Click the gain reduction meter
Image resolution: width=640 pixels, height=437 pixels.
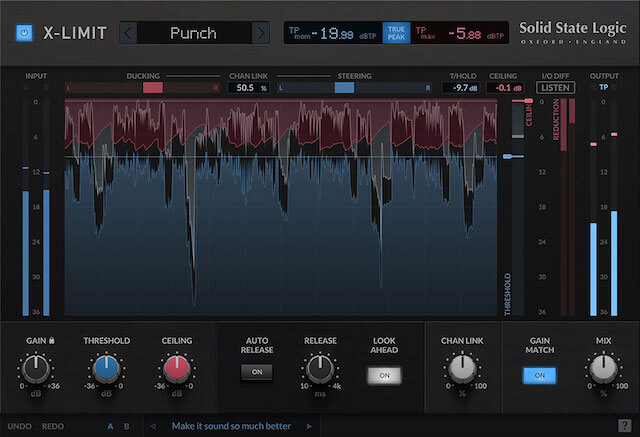click(x=568, y=207)
